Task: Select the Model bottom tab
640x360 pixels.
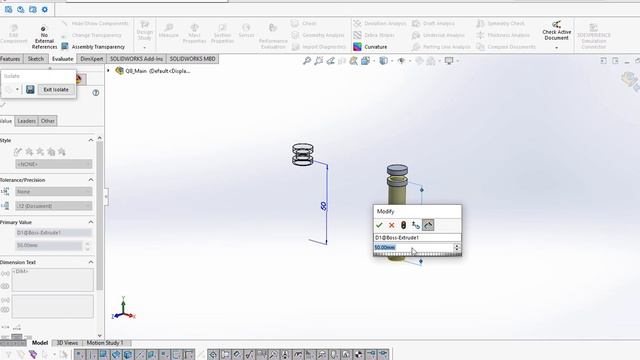Action: tap(40, 343)
